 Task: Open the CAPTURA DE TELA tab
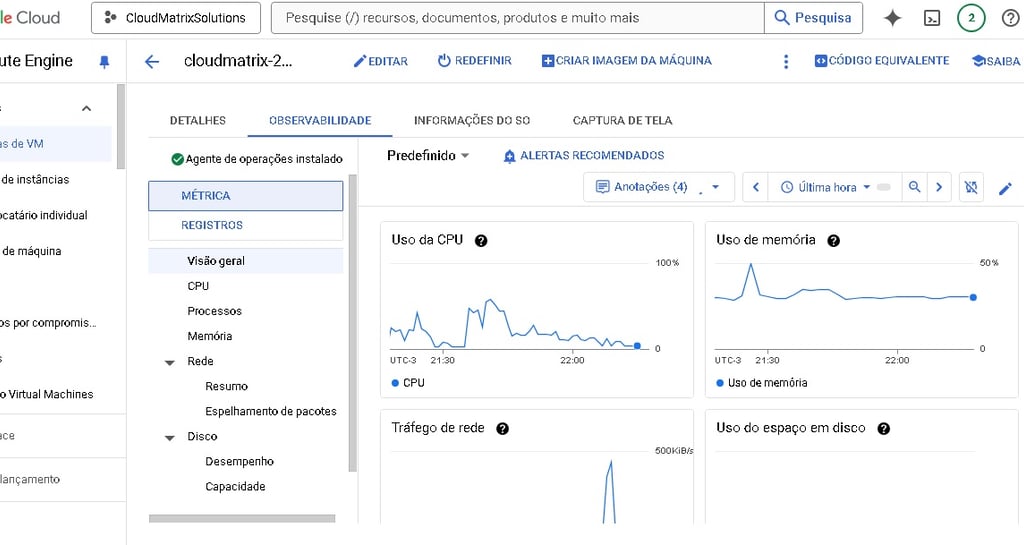point(622,121)
